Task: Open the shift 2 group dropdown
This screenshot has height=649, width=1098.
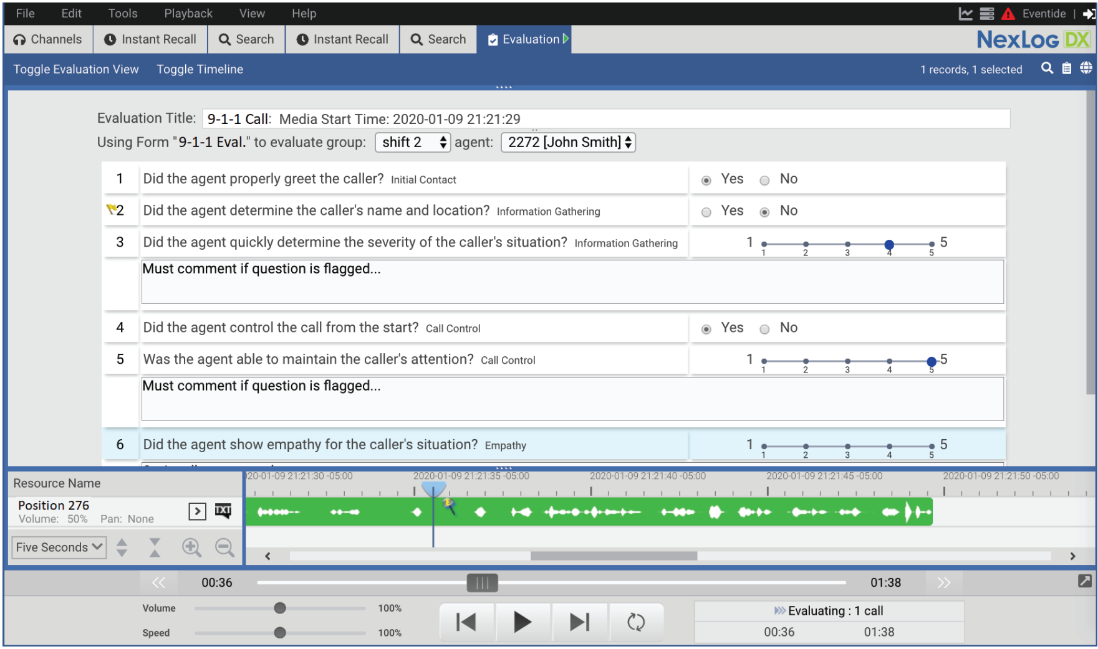Action: coord(414,142)
